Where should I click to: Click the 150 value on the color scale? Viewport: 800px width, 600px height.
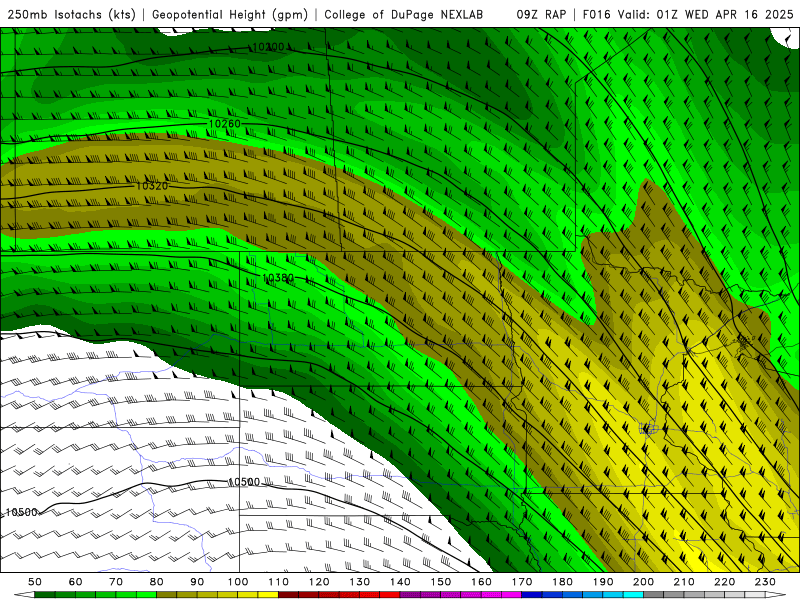441,582
